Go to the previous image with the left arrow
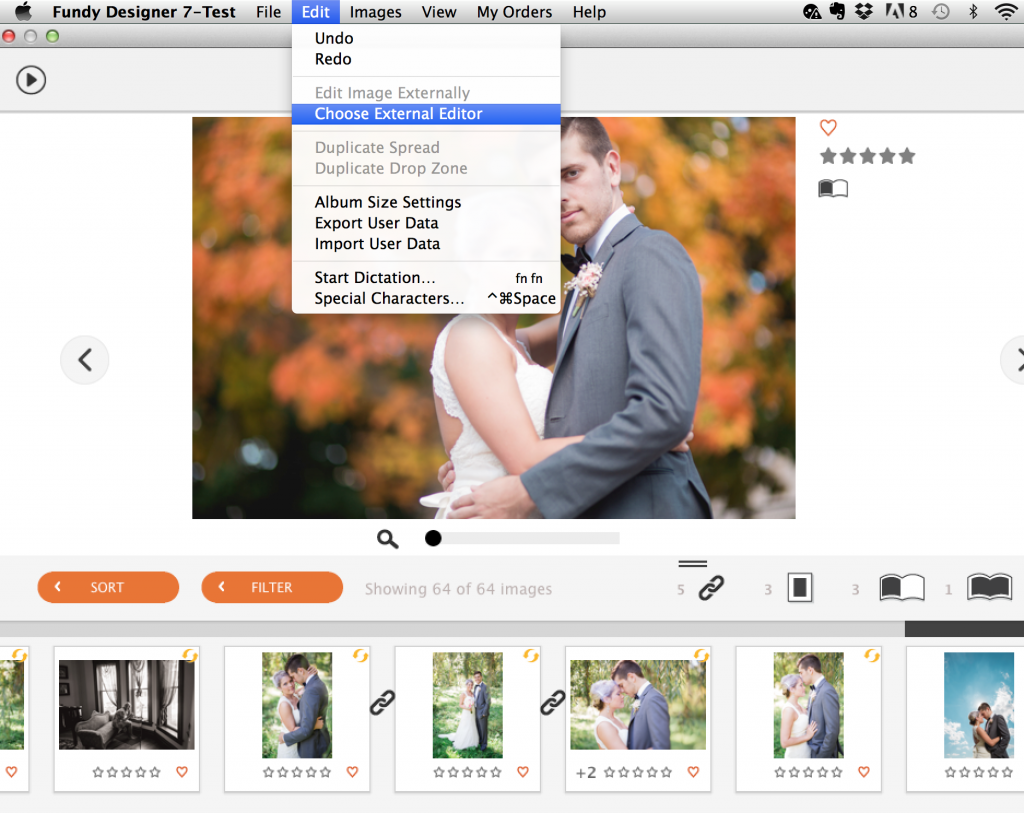 pyautogui.click(x=85, y=360)
